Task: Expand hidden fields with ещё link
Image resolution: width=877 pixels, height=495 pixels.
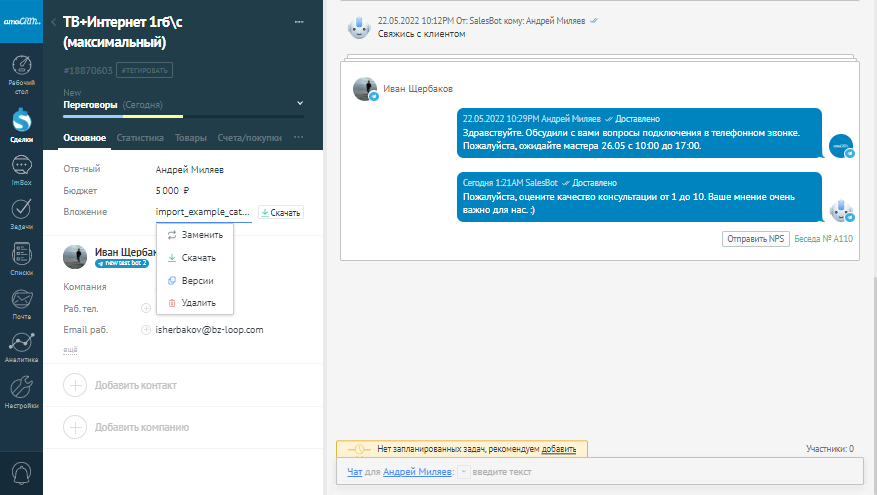Action: [70, 349]
